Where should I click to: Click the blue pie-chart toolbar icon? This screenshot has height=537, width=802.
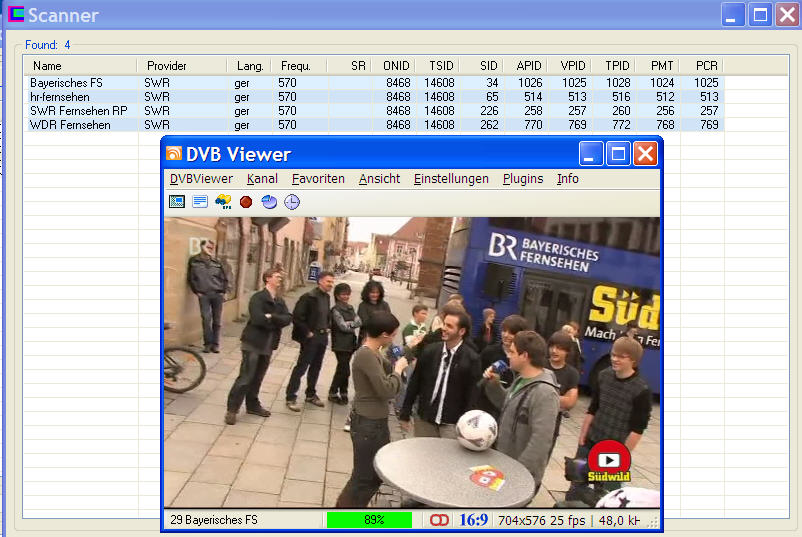click(269, 202)
